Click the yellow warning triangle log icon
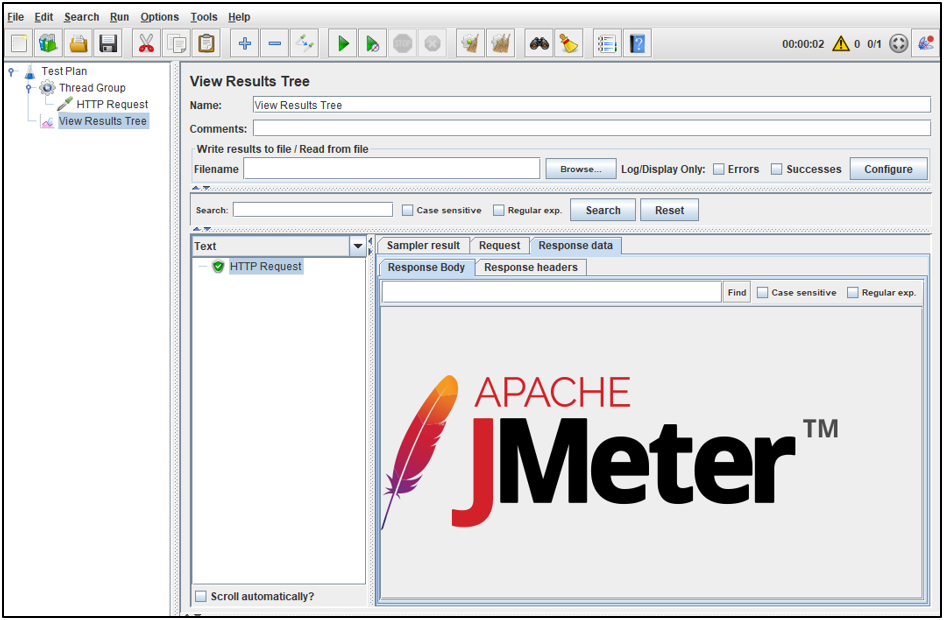The height and width of the screenshot is (620, 944). (x=840, y=44)
